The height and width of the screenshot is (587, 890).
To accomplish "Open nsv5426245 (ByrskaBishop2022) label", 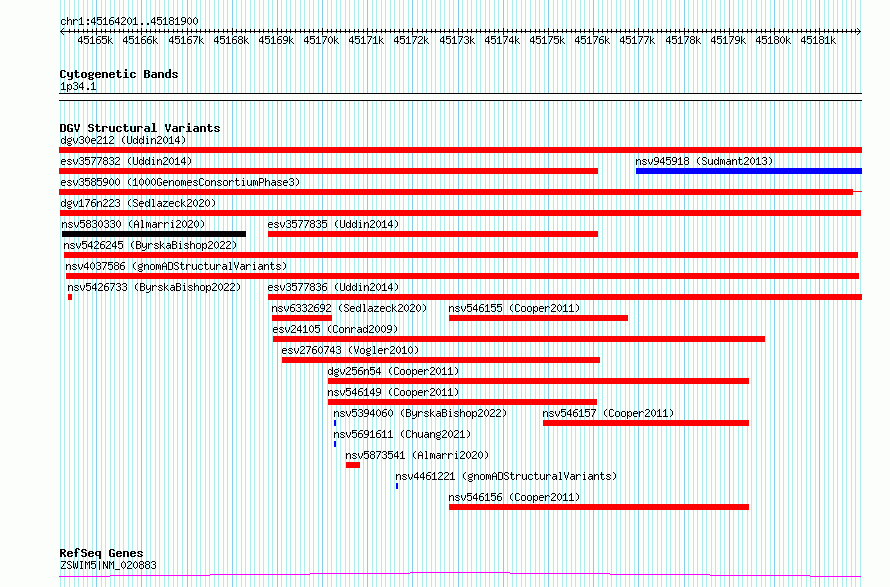I will 150,245.
